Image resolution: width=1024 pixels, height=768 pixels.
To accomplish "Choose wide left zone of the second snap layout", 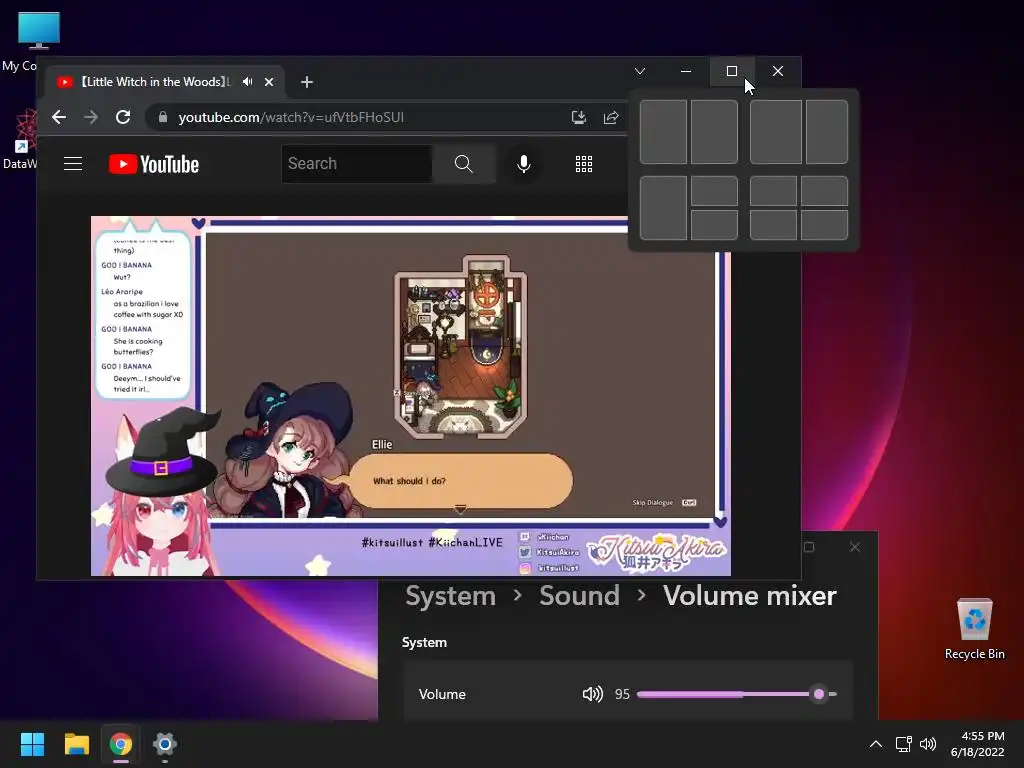I will (776, 132).
